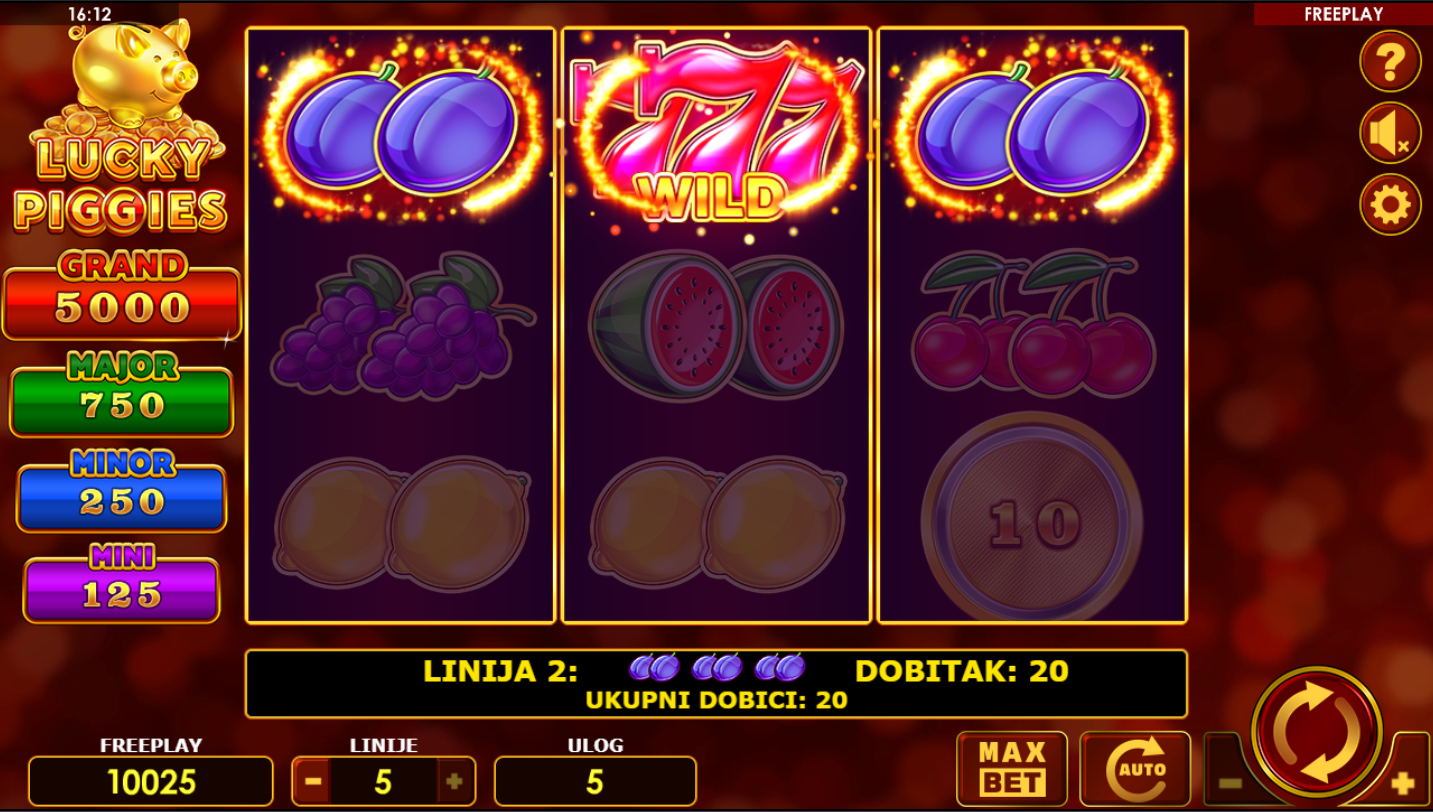Image resolution: width=1433 pixels, height=812 pixels.
Task: Raise the bet with the plus beside spin
Action: (x=1406, y=782)
